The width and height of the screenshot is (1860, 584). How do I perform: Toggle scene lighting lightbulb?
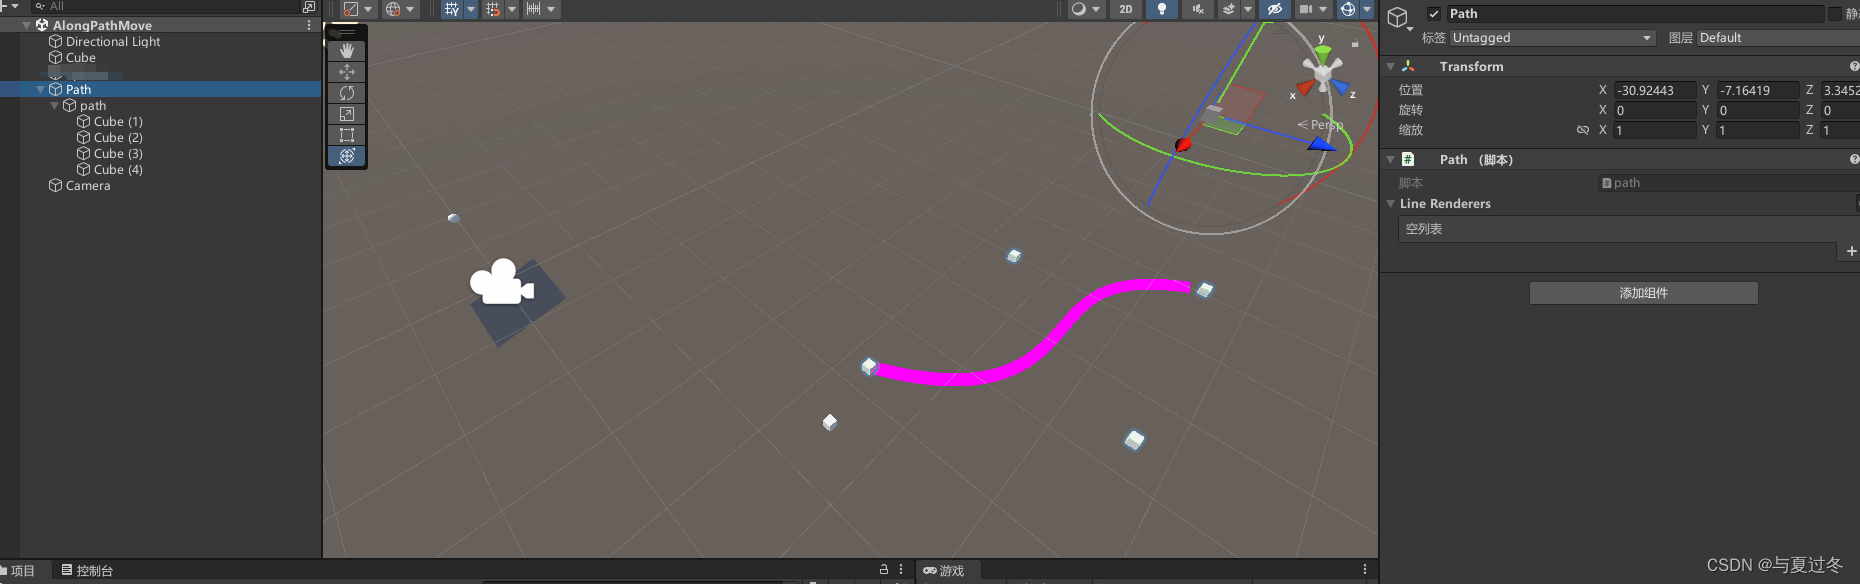pyautogui.click(x=1161, y=9)
